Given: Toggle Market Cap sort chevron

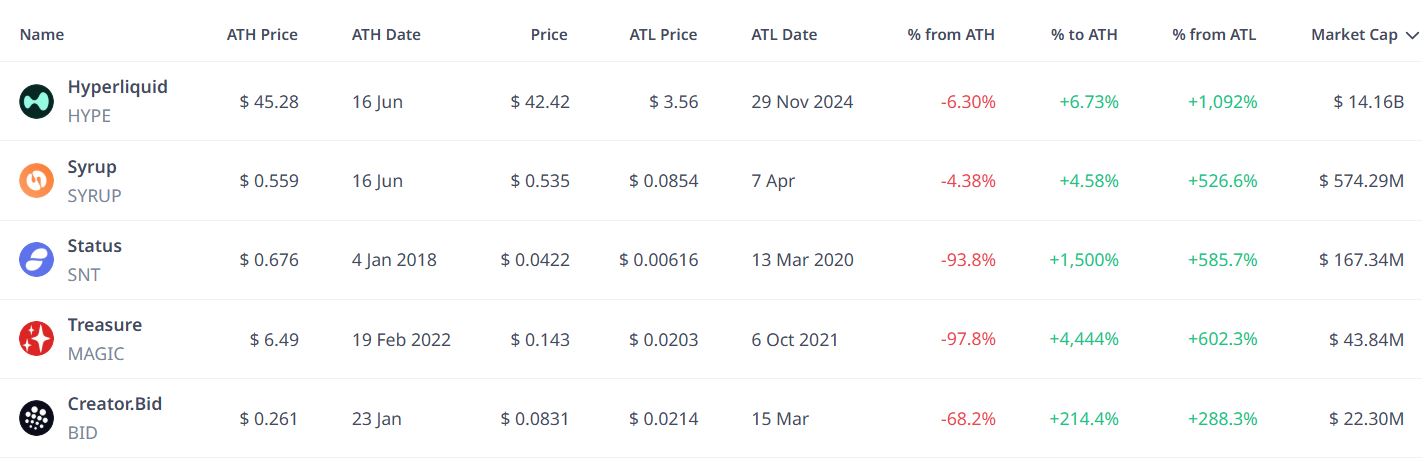Looking at the screenshot, I should coord(1412,35).
